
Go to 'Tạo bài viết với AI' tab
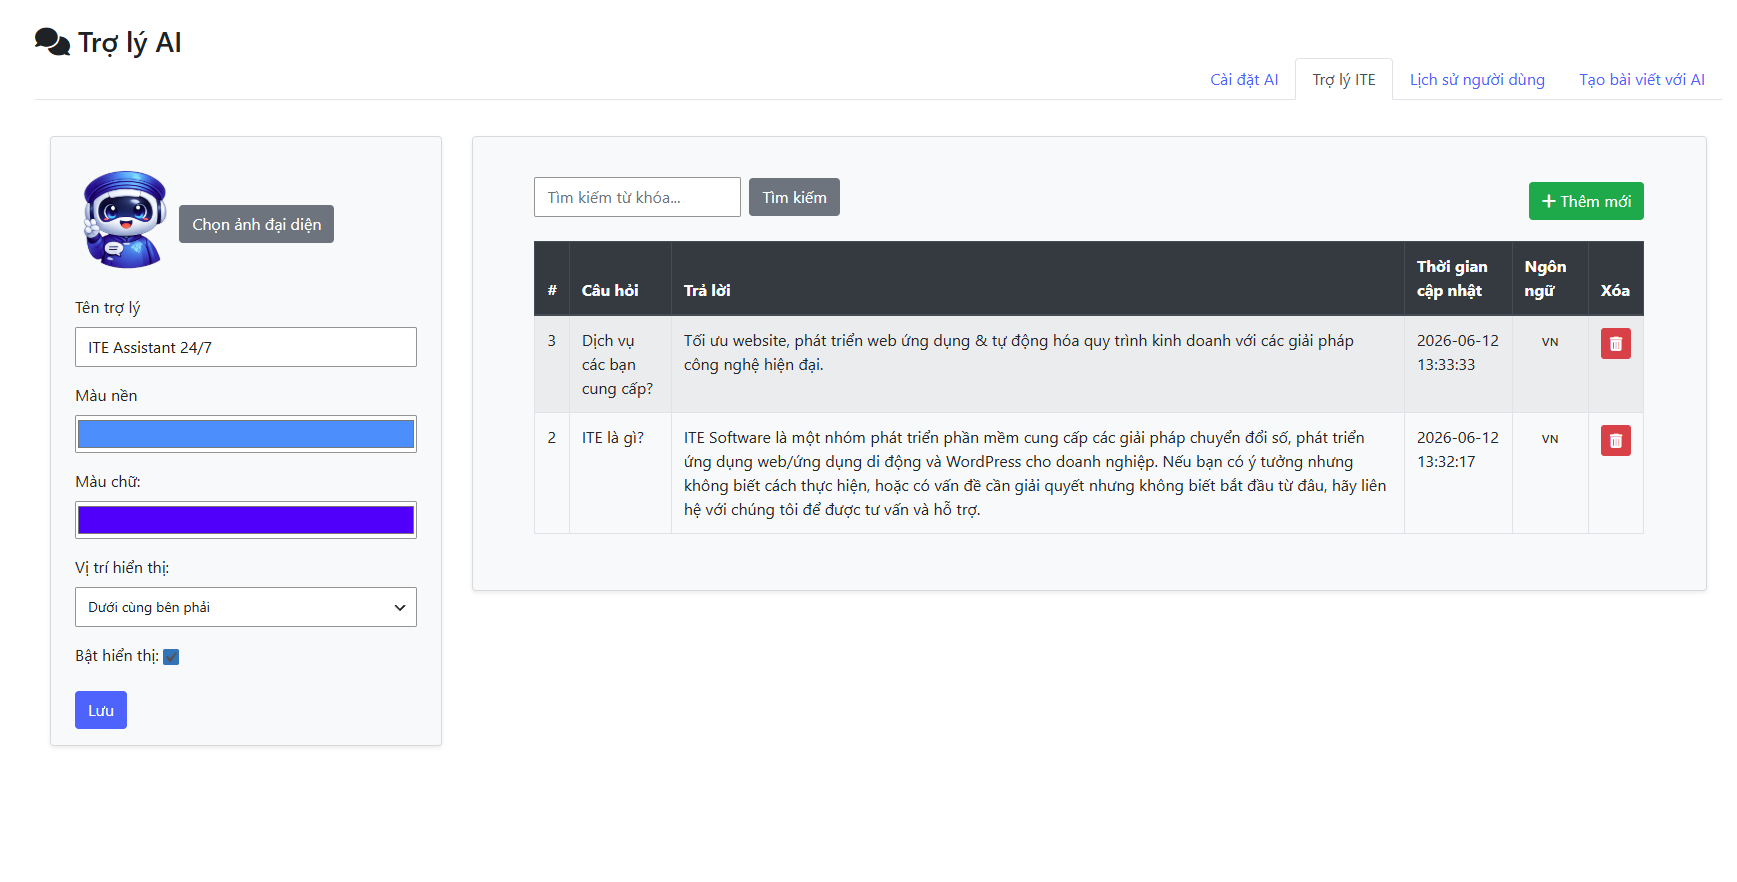click(x=1642, y=80)
